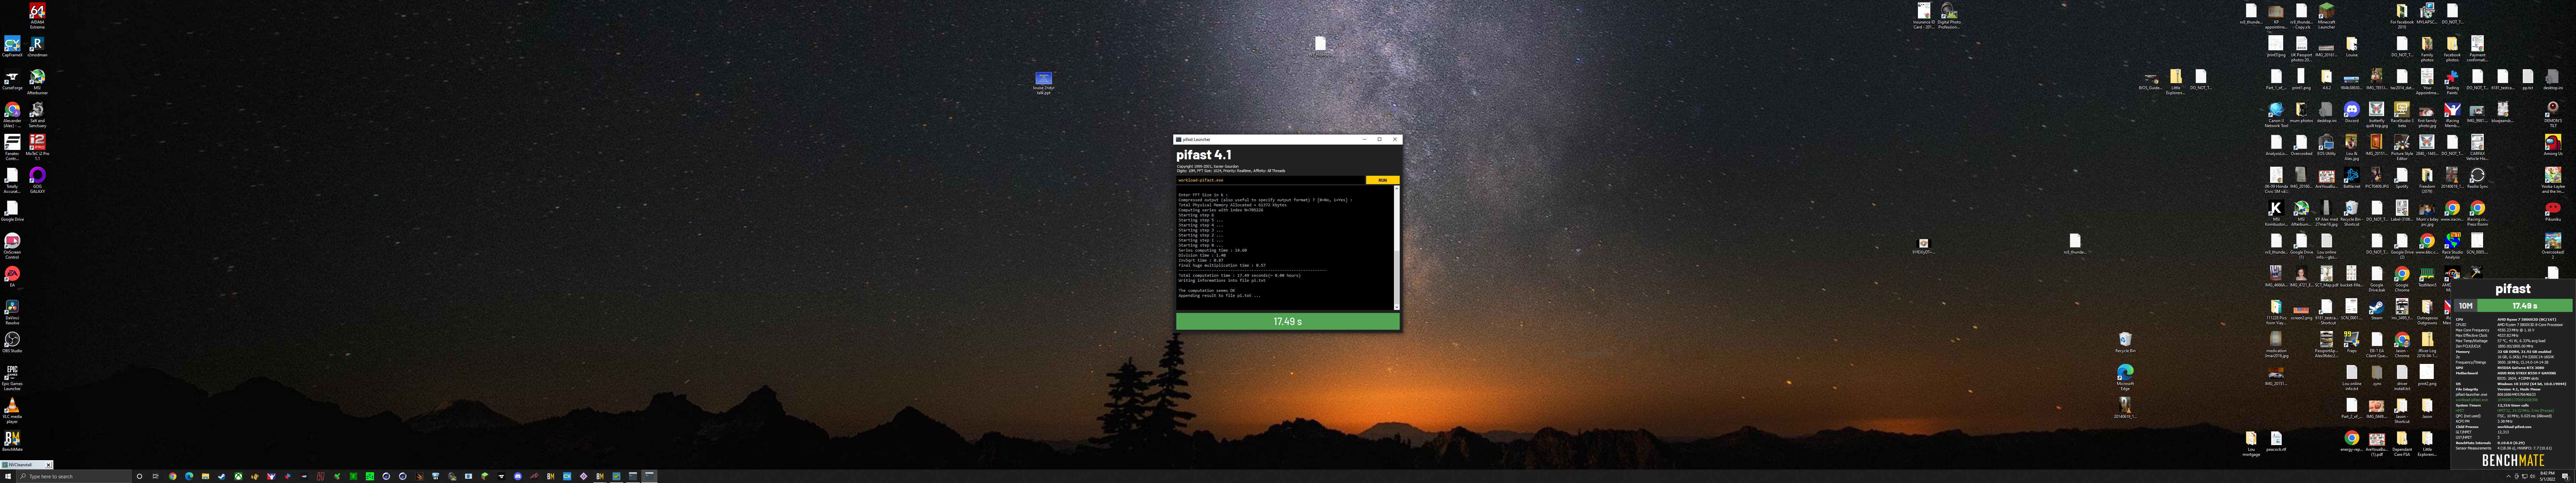The height and width of the screenshot is (483, 2576).
Task: Click the yellow RUN button in pifast Launcher
Action: tap(1382, 180)
